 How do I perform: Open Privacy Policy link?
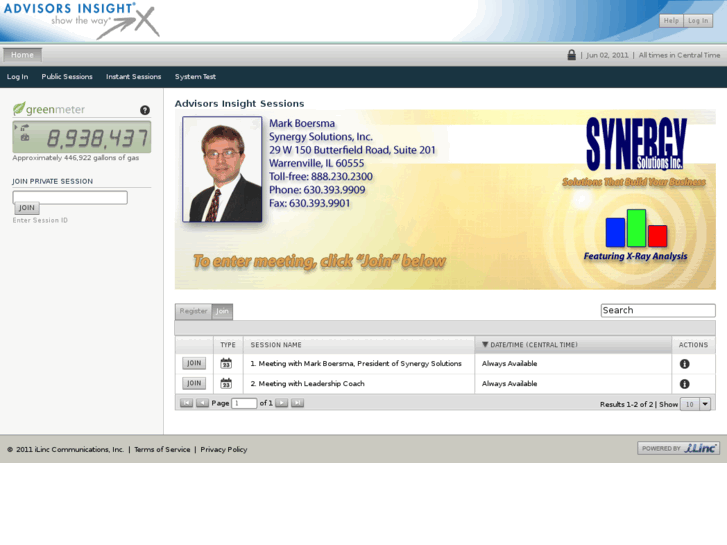[223, 449]
